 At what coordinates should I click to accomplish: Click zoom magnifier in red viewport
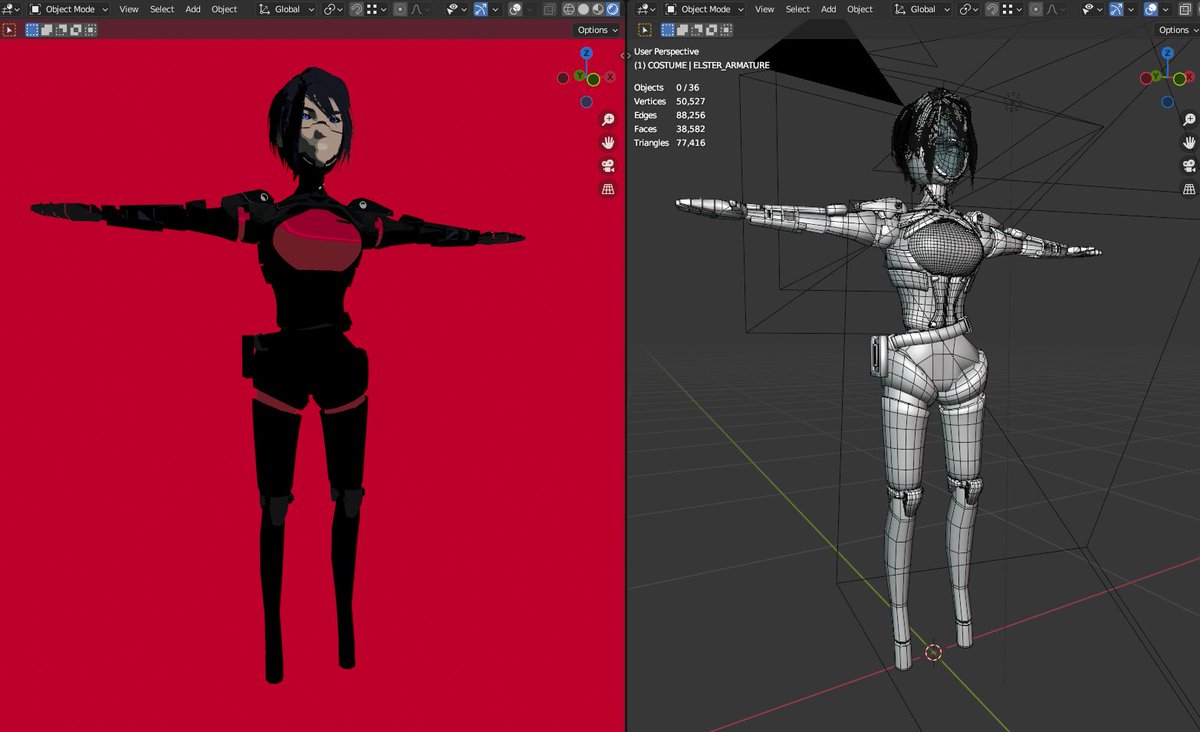click(608, 120)
